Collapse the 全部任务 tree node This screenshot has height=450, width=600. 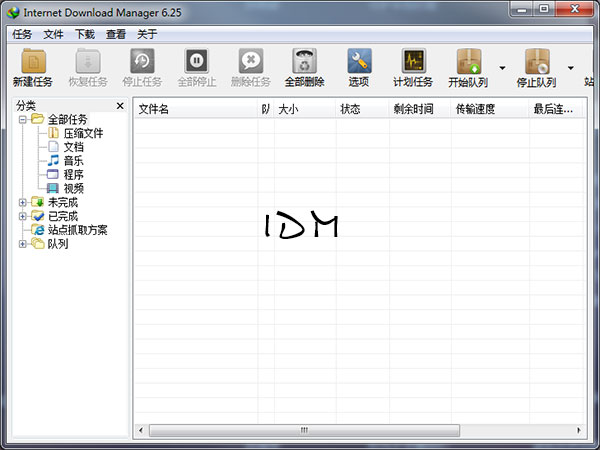coord(23,119)
